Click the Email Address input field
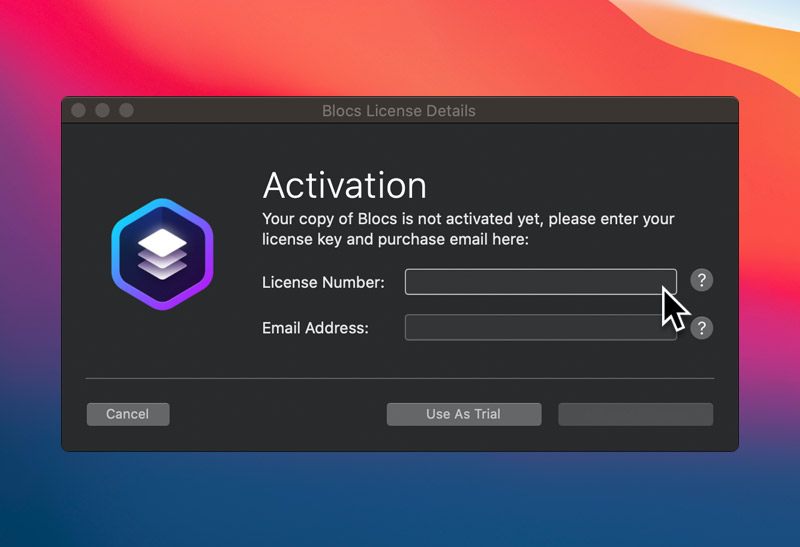Screen dimensions: 800x547 coord(541,328)
